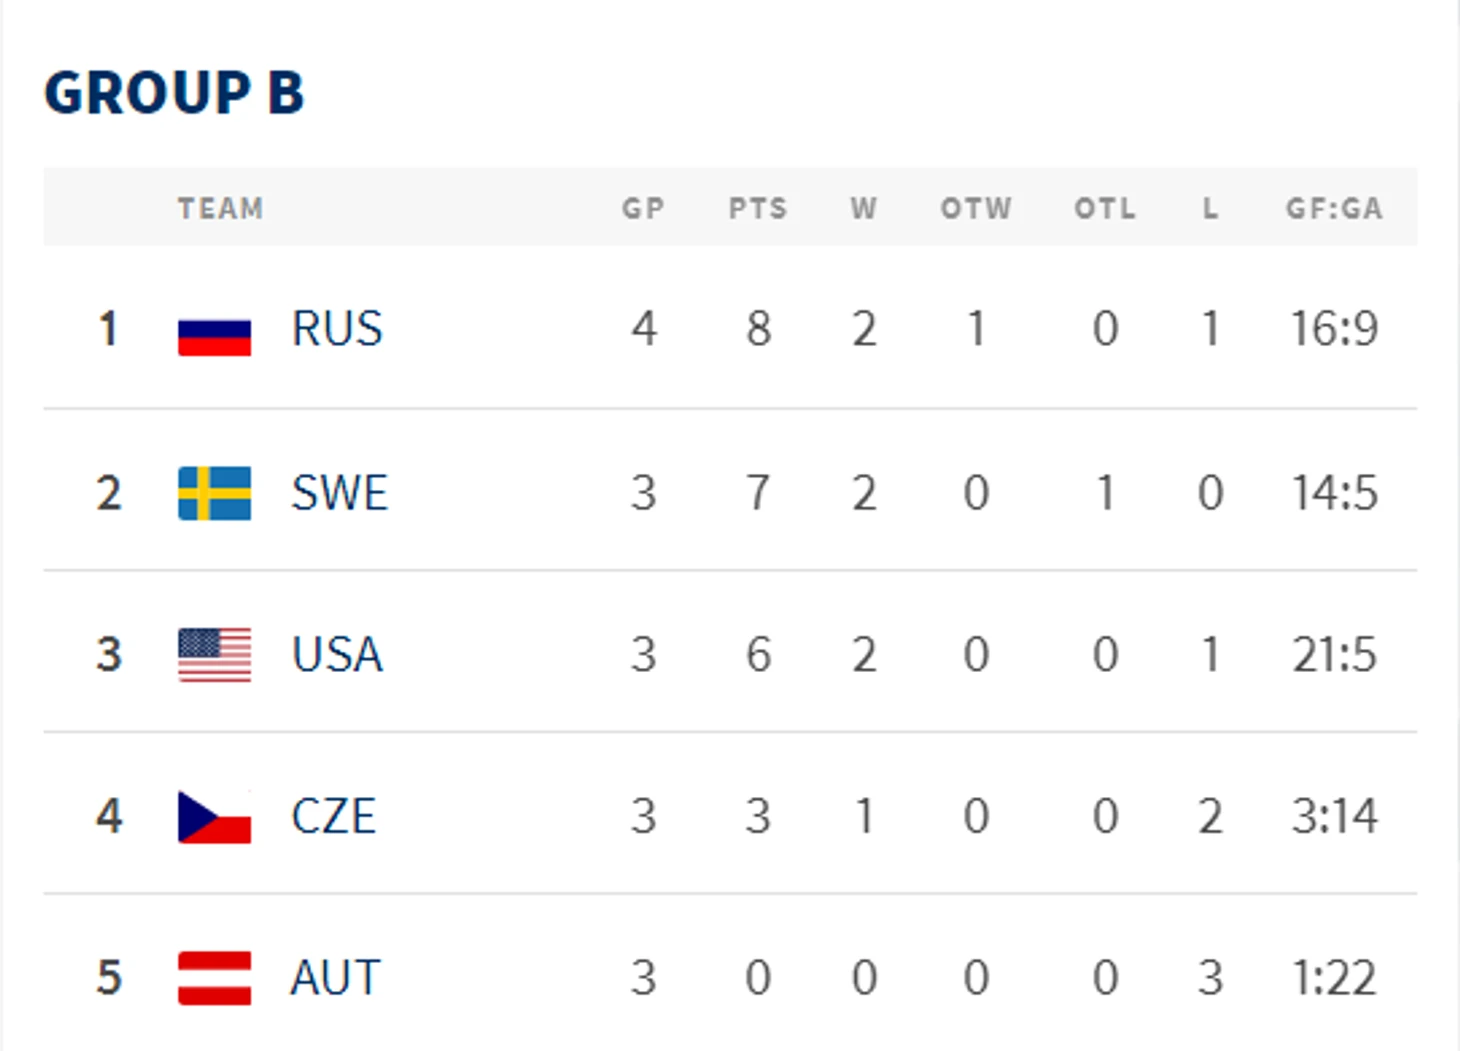Click the Sweden flag icon
The height and width of the screenshot is (1051, 1460).
coord(214,493)
